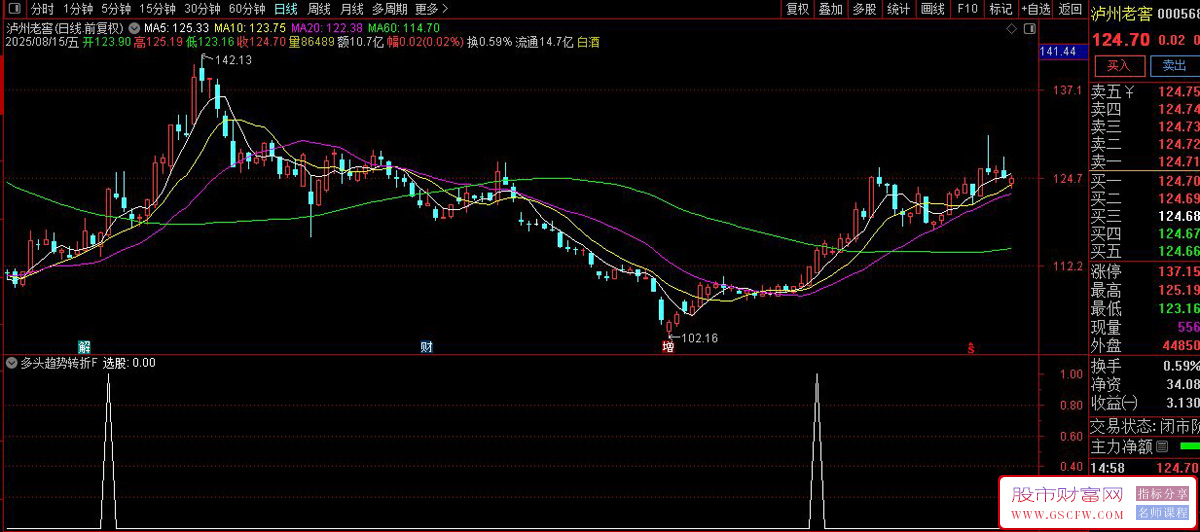Click the 复权 adjustment button
Viewport: 1200px width, 532px height.
[x=797, y=9]
